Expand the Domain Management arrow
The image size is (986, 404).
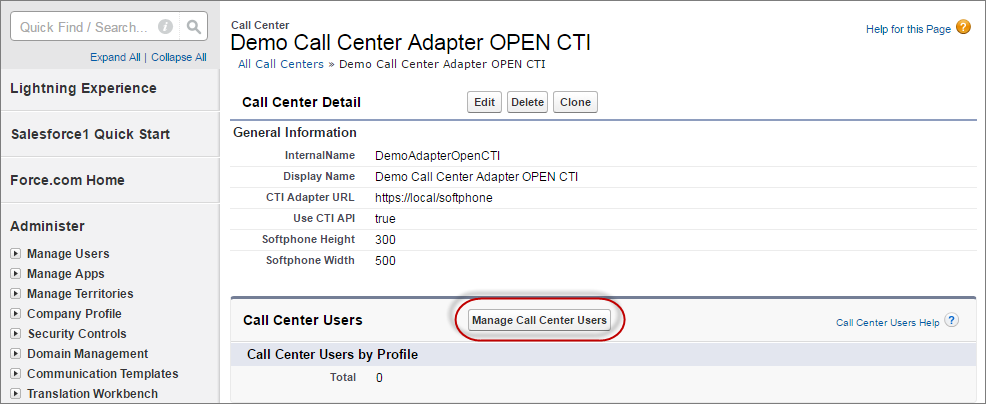click(16, 354)
